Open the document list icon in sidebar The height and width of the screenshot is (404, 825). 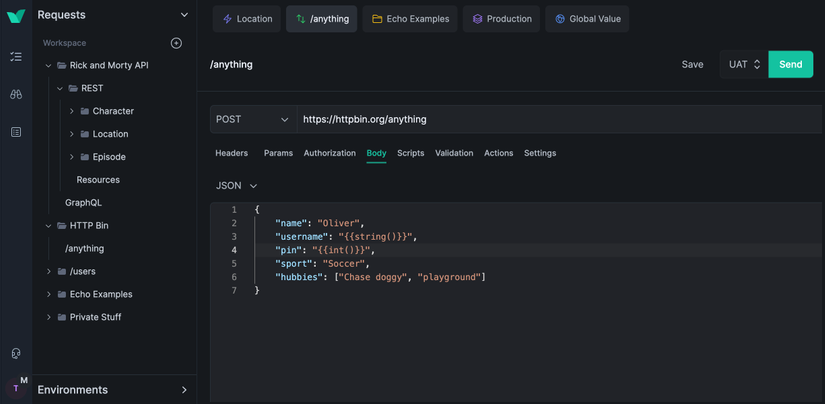(16, 132)
